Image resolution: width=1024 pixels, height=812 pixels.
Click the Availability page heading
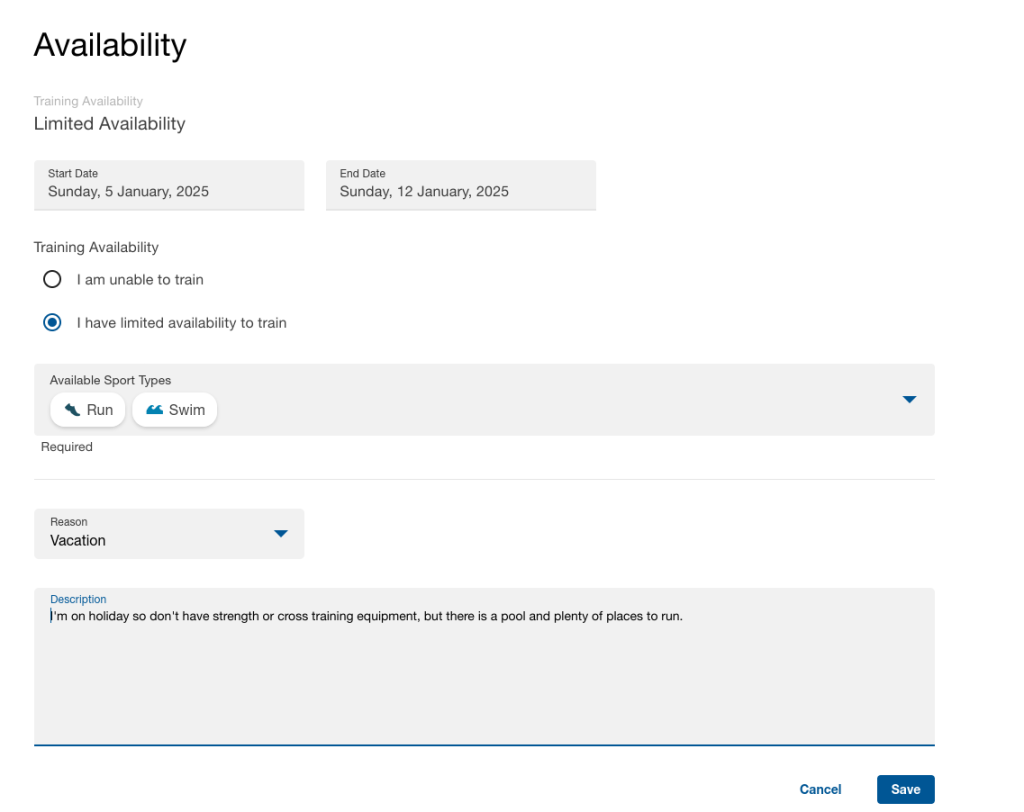110,45
